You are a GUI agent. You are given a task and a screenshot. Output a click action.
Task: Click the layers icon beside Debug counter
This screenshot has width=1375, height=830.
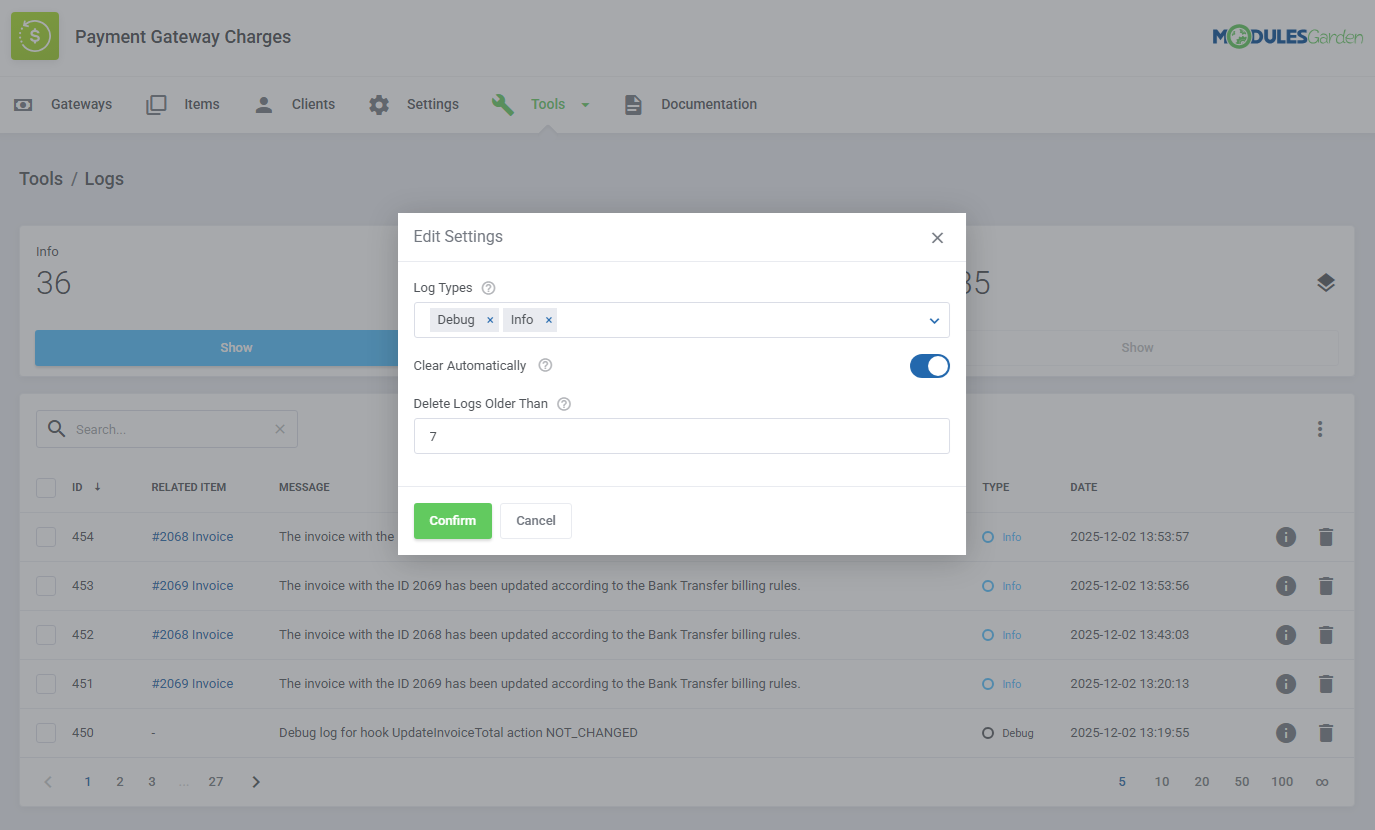(x=1326, y=282)
